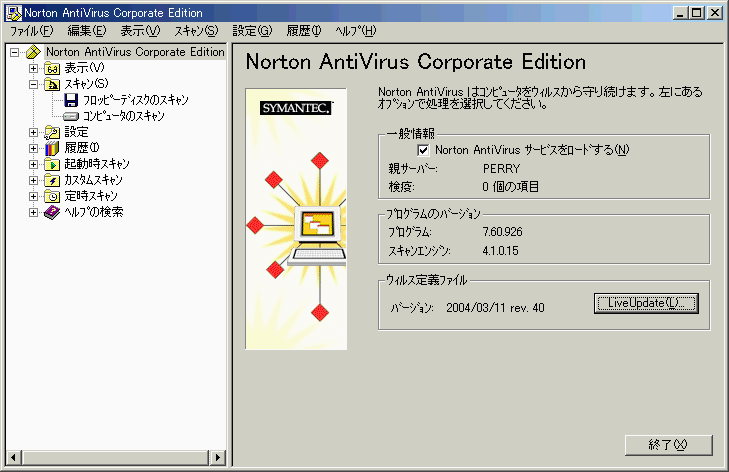Click the 終了(X) exit button

pos(669,445)
